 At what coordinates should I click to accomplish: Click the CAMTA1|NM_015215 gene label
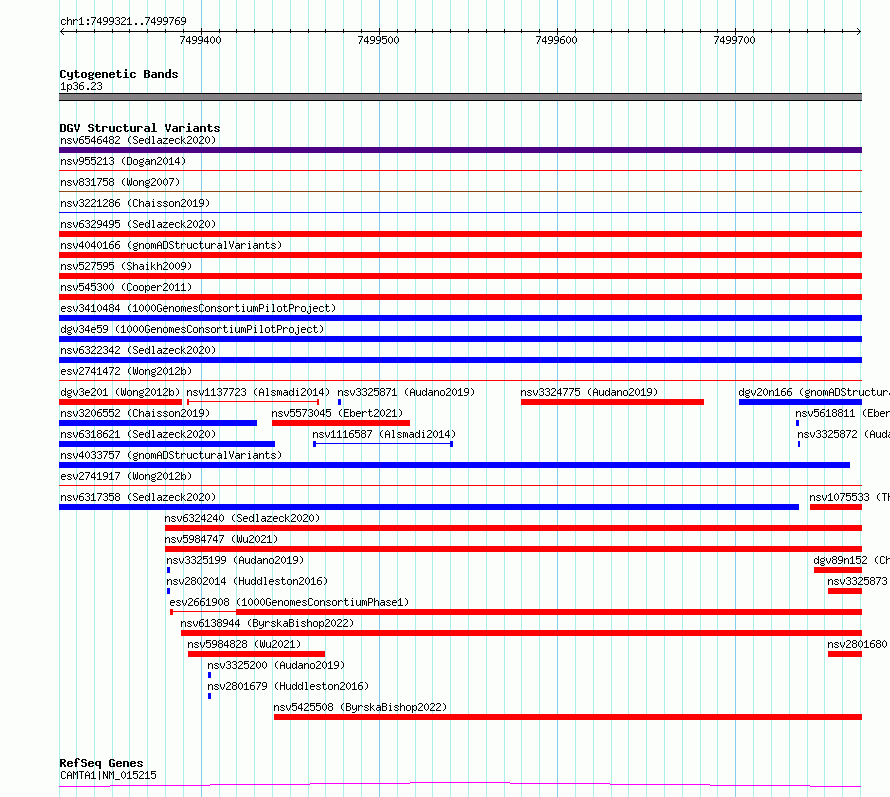pos(108,775)
